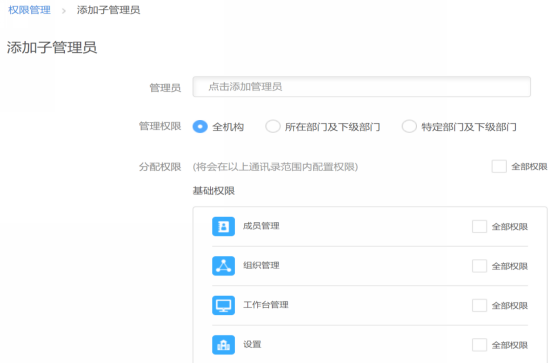Click the 分配权限 field label
The width and height of the screenshot is (554, 363).
(x=160, y=166)
